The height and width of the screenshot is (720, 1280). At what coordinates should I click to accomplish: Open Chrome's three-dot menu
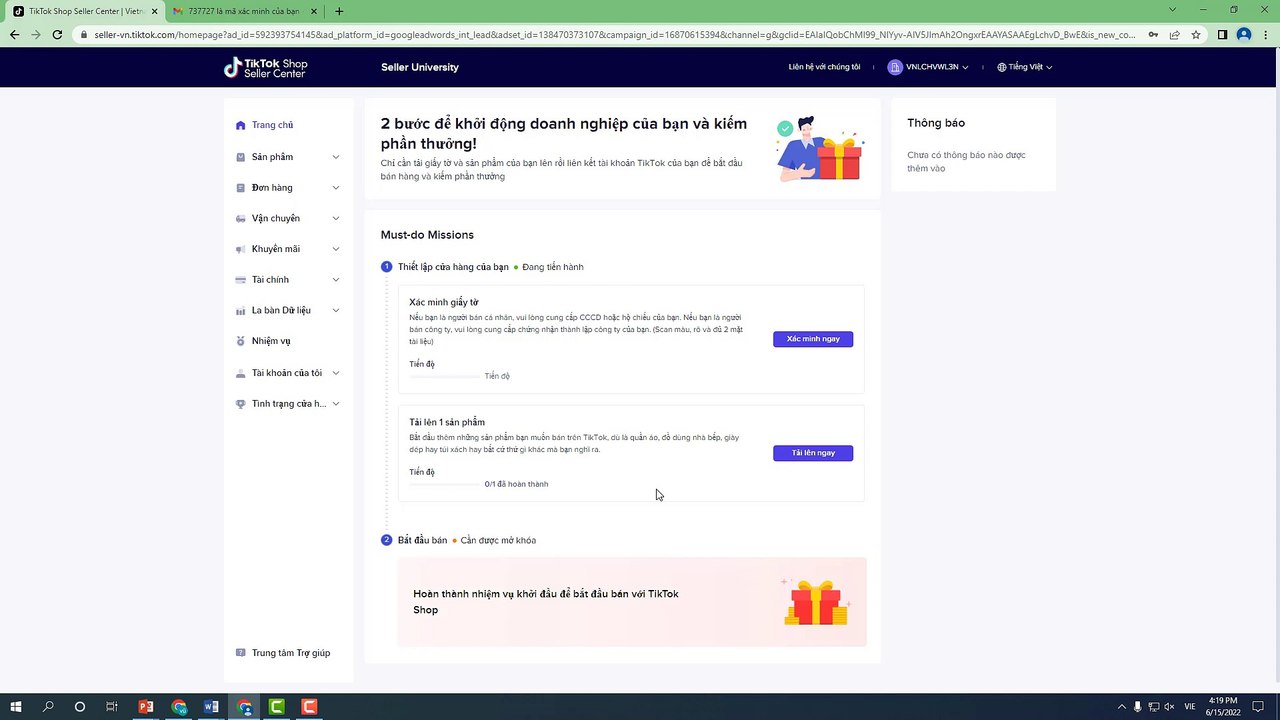tap(1266, 35)
